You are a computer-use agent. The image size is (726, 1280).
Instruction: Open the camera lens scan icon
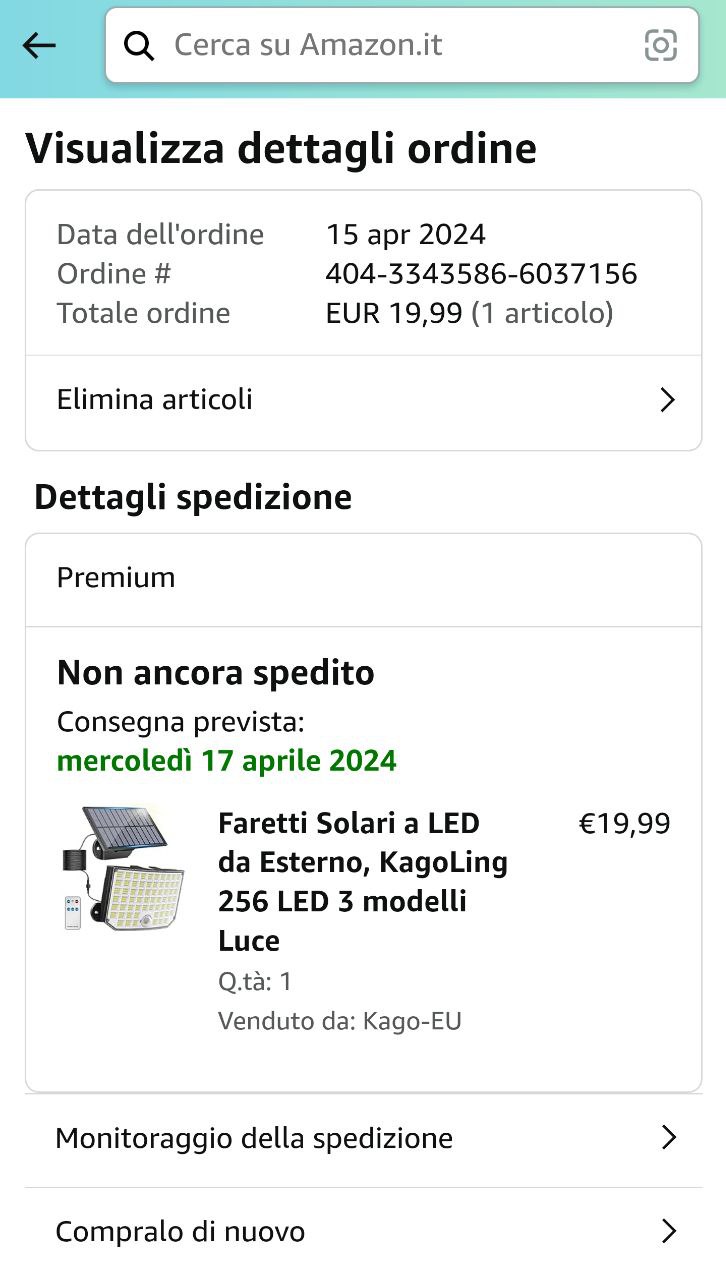[661, 45]
